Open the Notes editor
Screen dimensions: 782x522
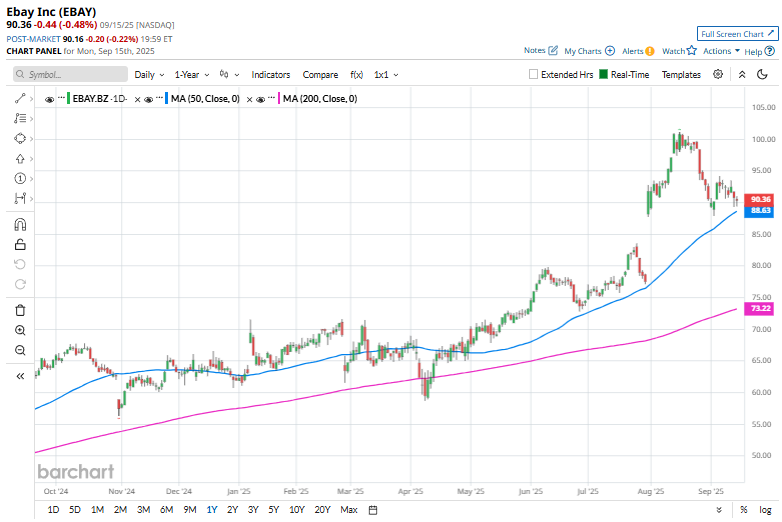[541, 50]
